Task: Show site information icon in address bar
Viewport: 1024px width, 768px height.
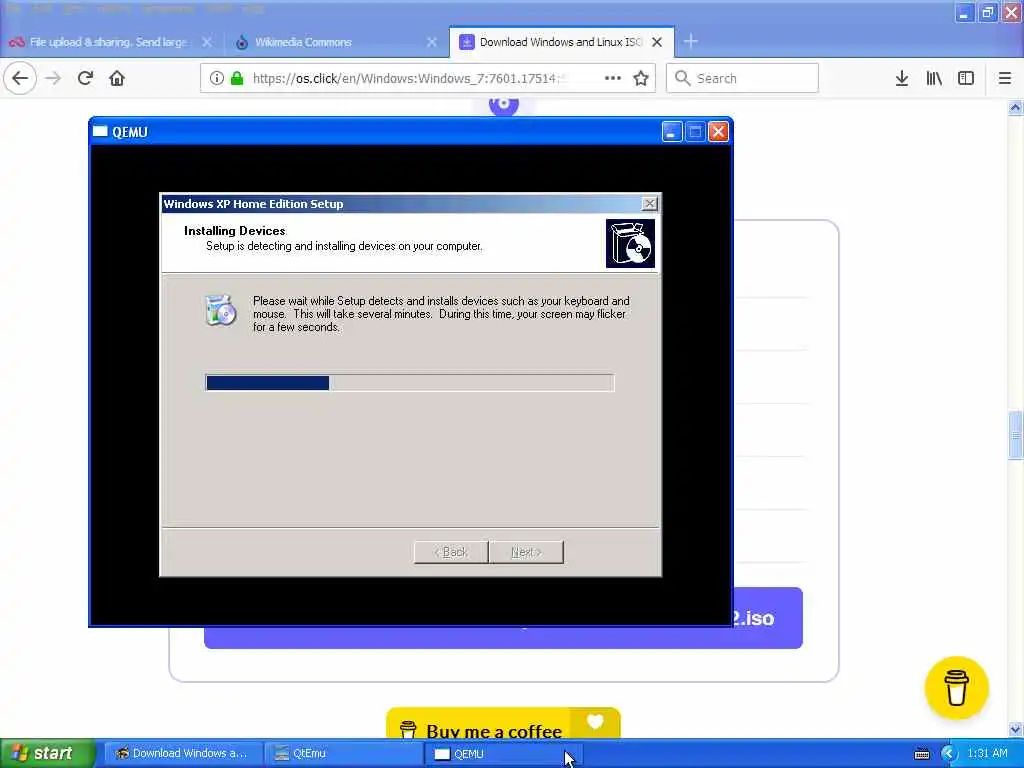Action: click(x=216, y=78)
